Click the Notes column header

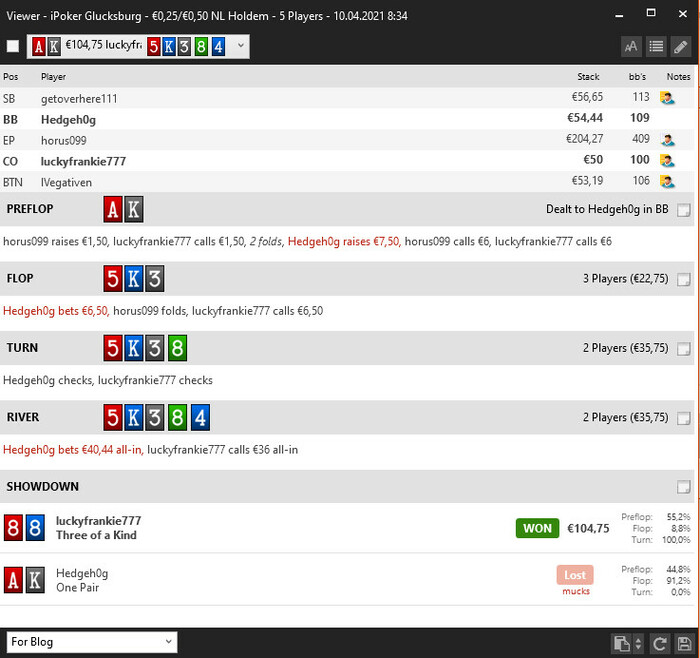679,77
